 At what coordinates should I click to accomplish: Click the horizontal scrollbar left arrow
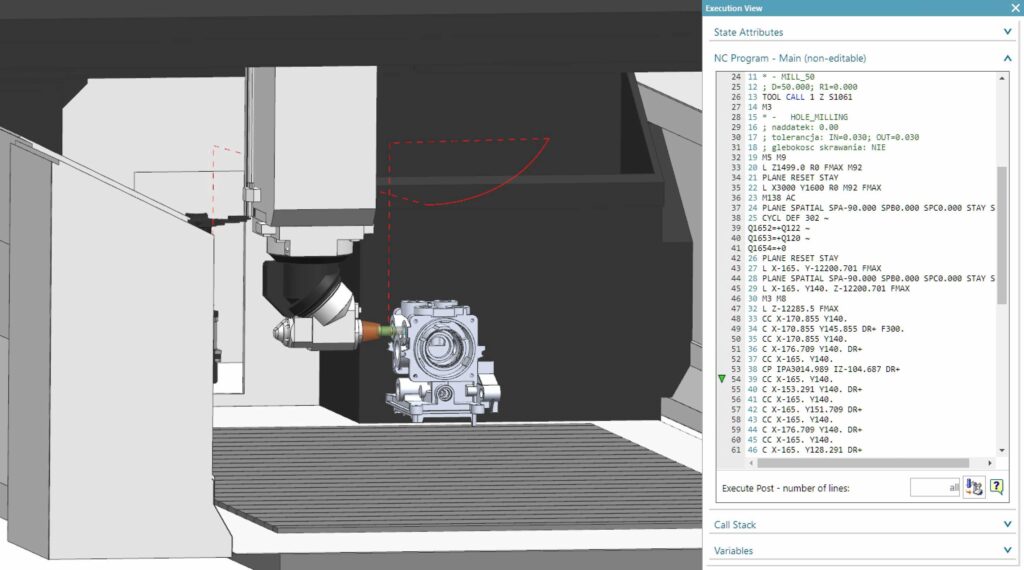point(723,463)
